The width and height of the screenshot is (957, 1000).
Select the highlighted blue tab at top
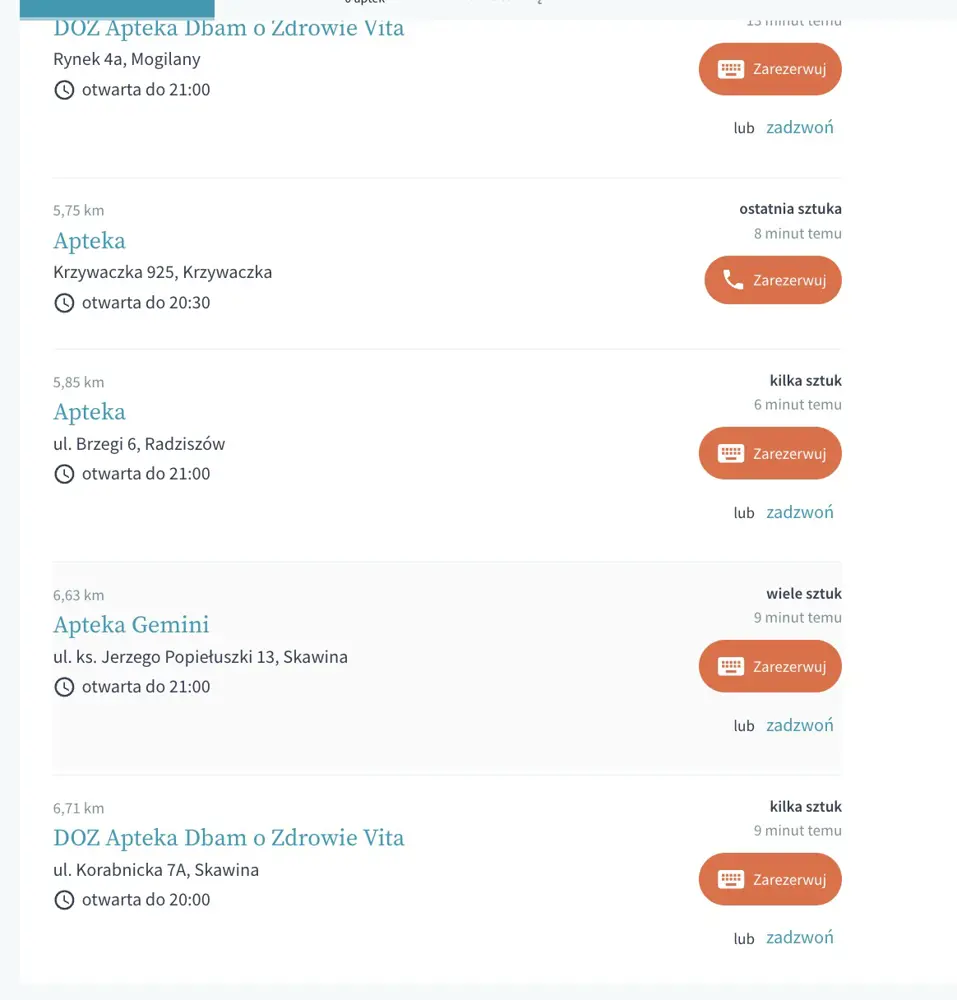(117, 10)
